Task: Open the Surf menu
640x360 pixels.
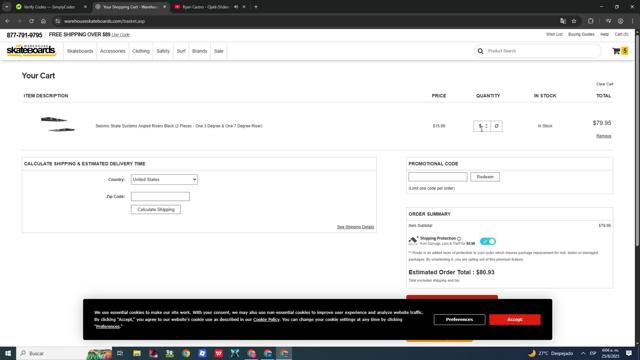Action: coord(181,51)
